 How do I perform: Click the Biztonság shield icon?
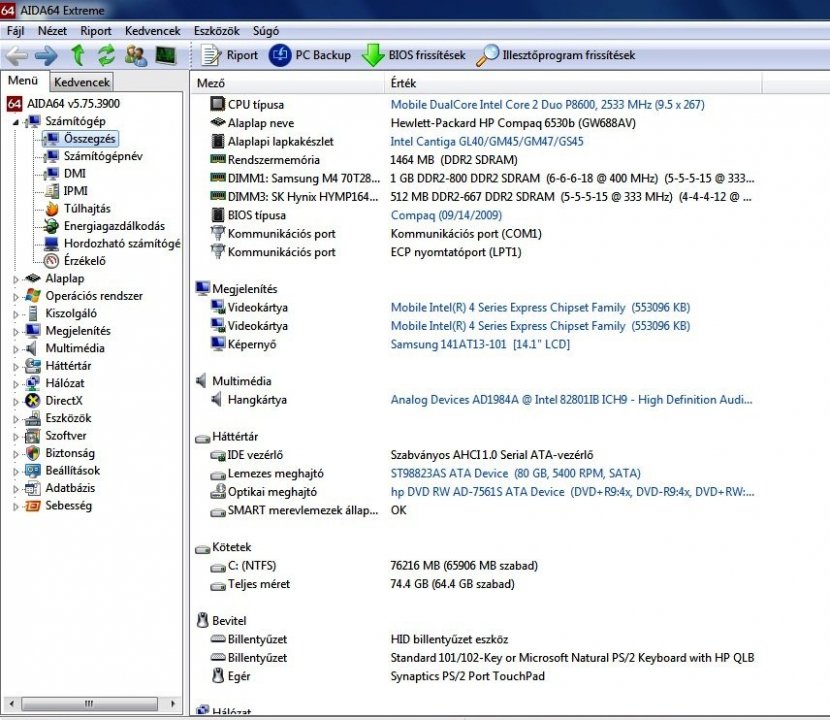(x=33, y=453)
